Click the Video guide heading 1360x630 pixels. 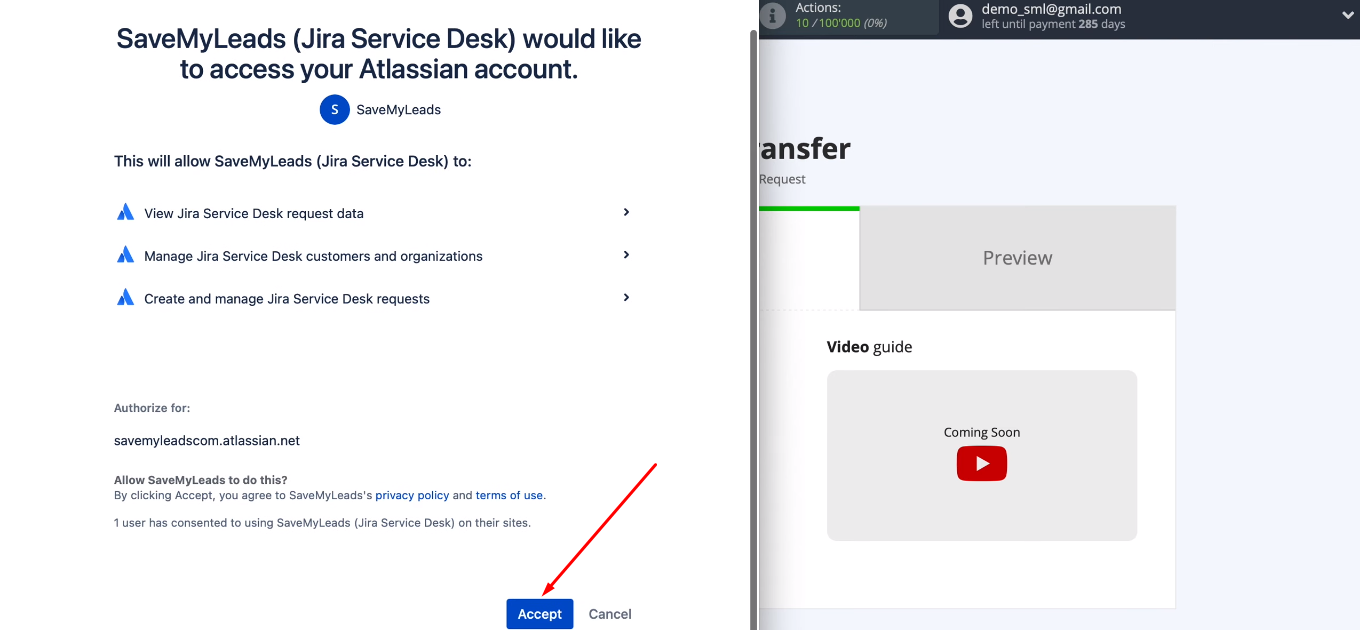869,347
